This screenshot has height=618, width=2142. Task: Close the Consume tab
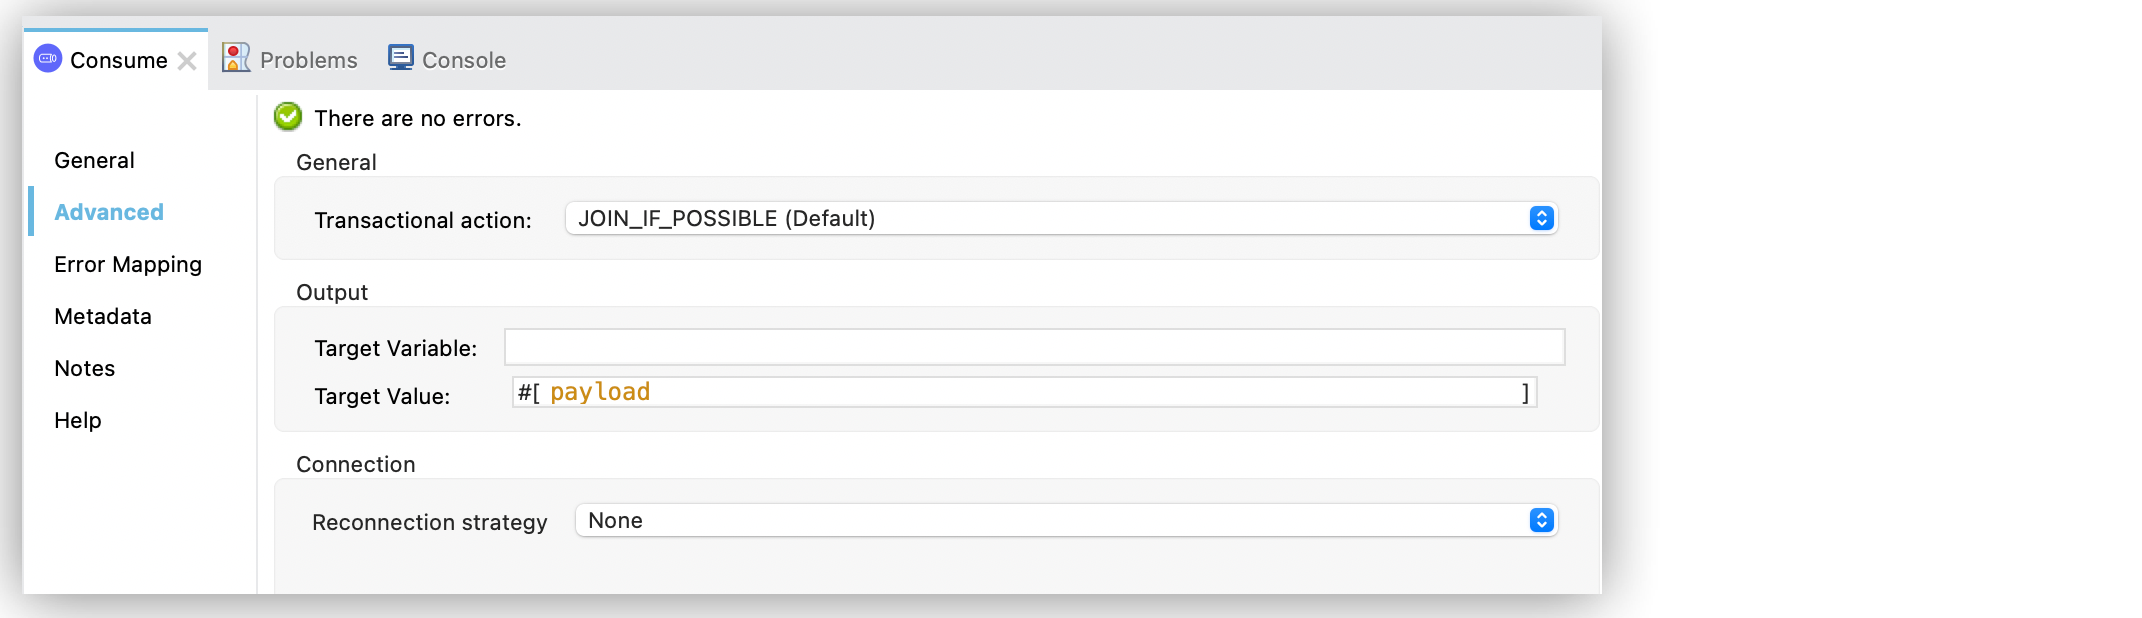pos(187,61)
